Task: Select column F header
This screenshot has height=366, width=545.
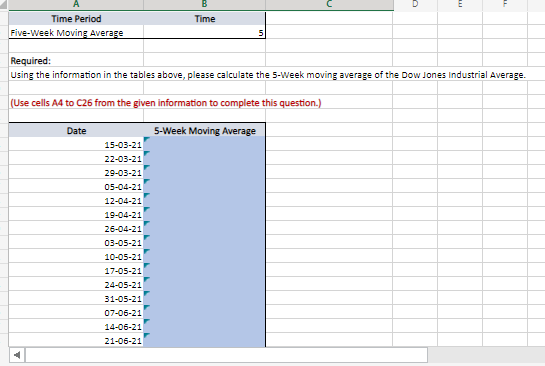Action: click(505, 5)
